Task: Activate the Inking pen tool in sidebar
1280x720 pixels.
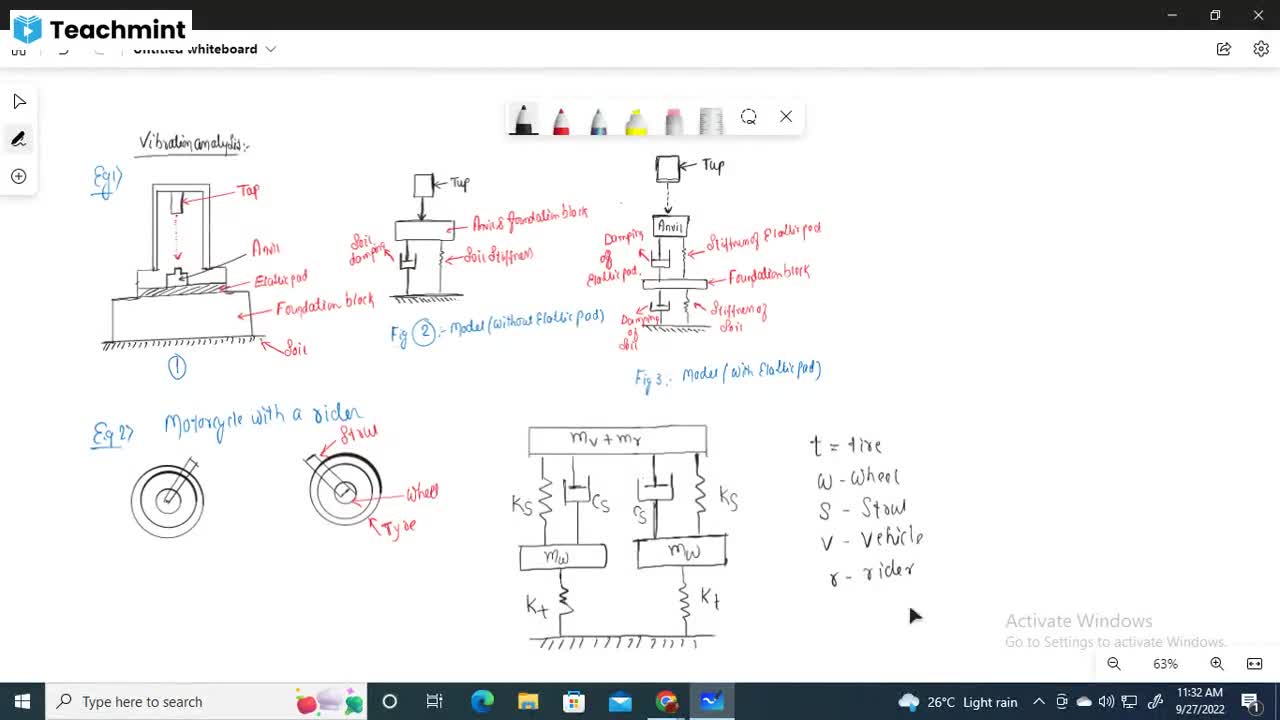Action: [19, 139]
